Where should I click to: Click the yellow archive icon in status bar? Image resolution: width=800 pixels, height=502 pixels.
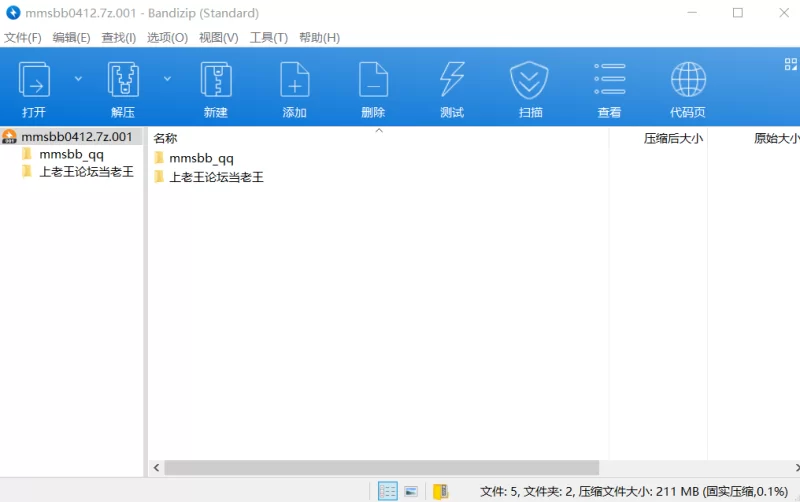coord(440,491)
